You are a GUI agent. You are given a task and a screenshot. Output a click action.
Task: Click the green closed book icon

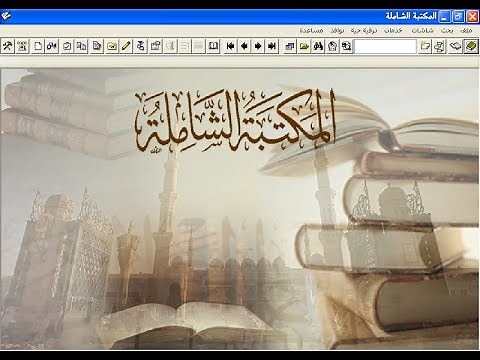[470, 46]
